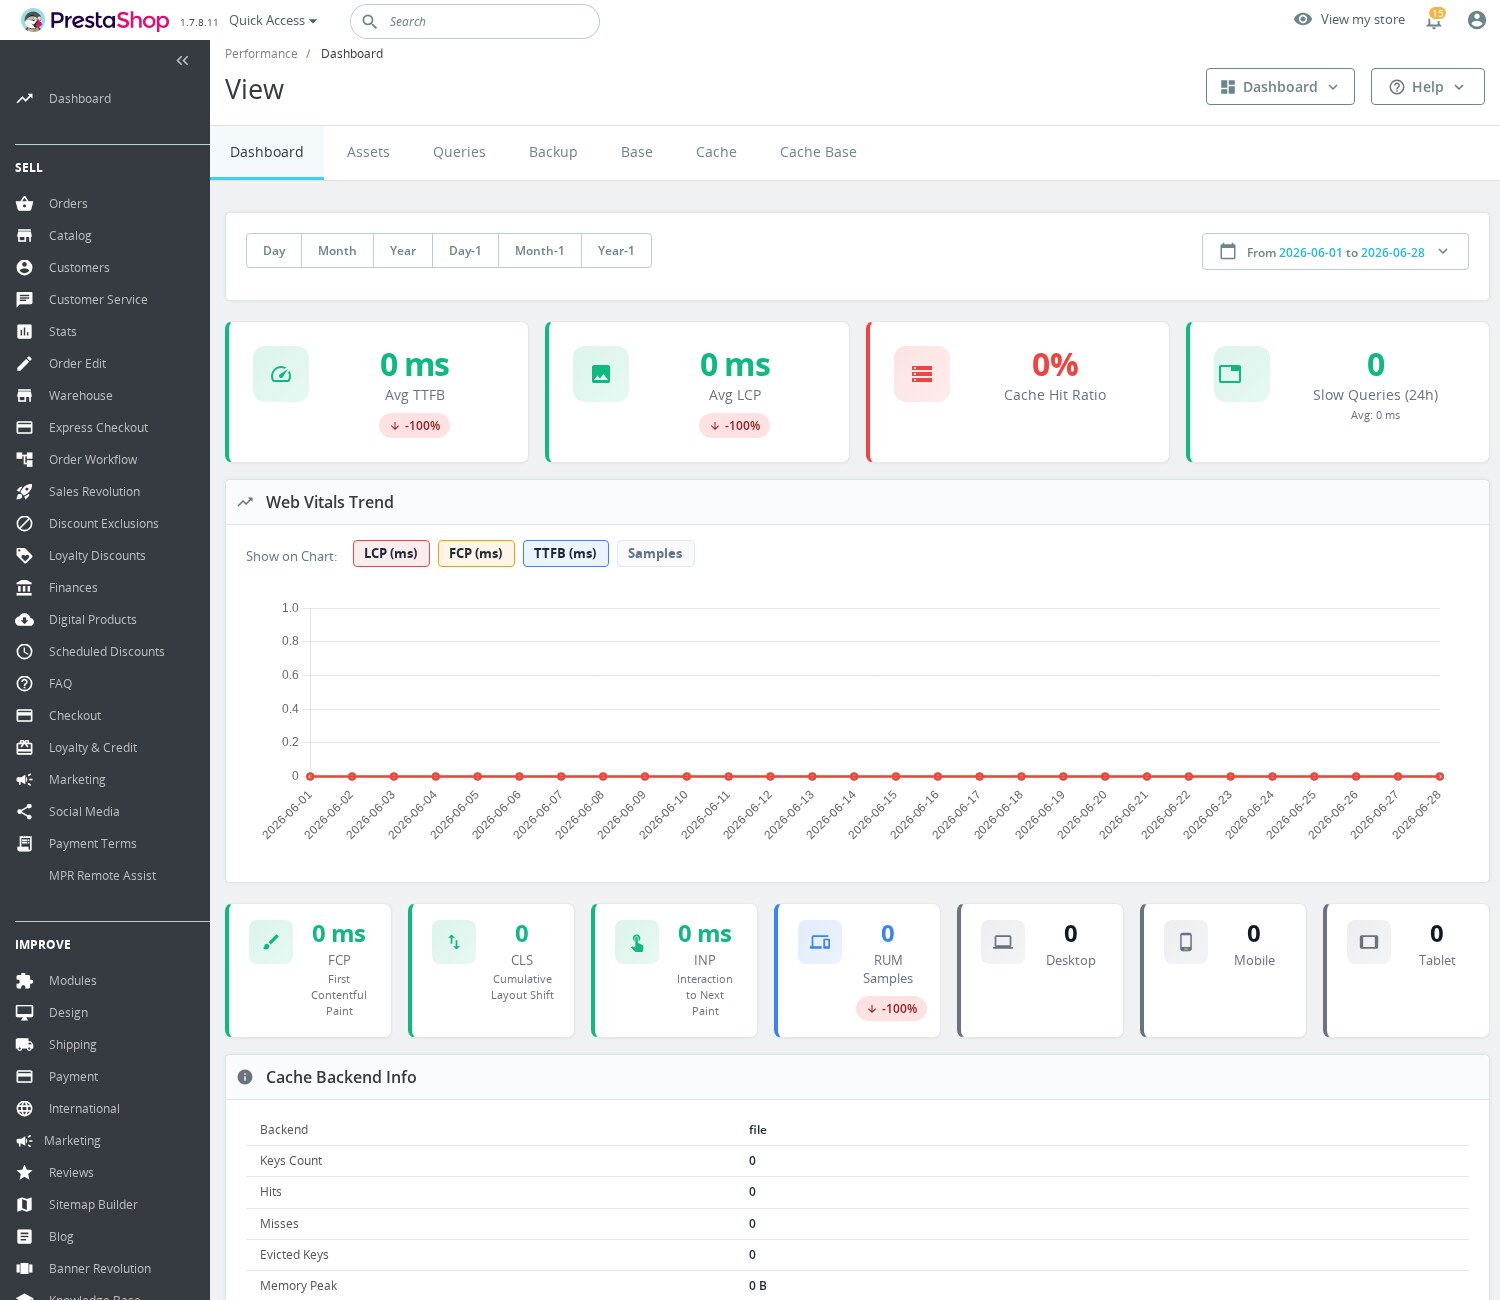
Task: Click the Cache Hit Ratio storage icon
Action: [922, 374]
